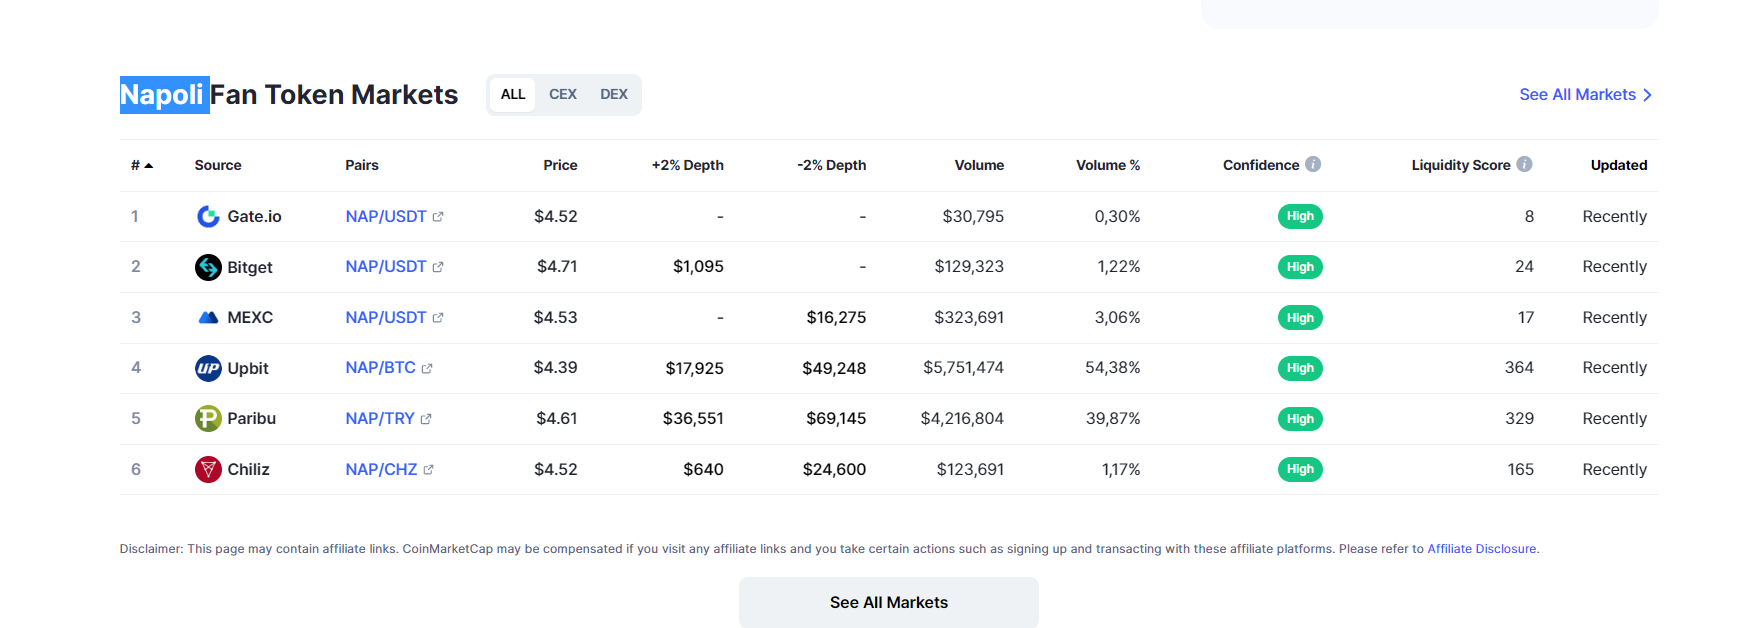
Task: Sort by Updated column header
Action: click(x=1619, y=165)
